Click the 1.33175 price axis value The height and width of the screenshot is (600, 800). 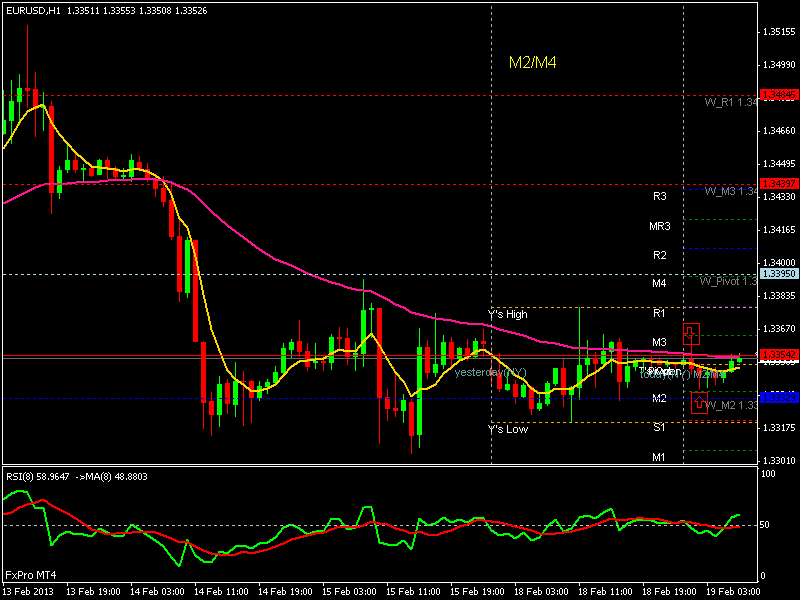click(779, 428)
